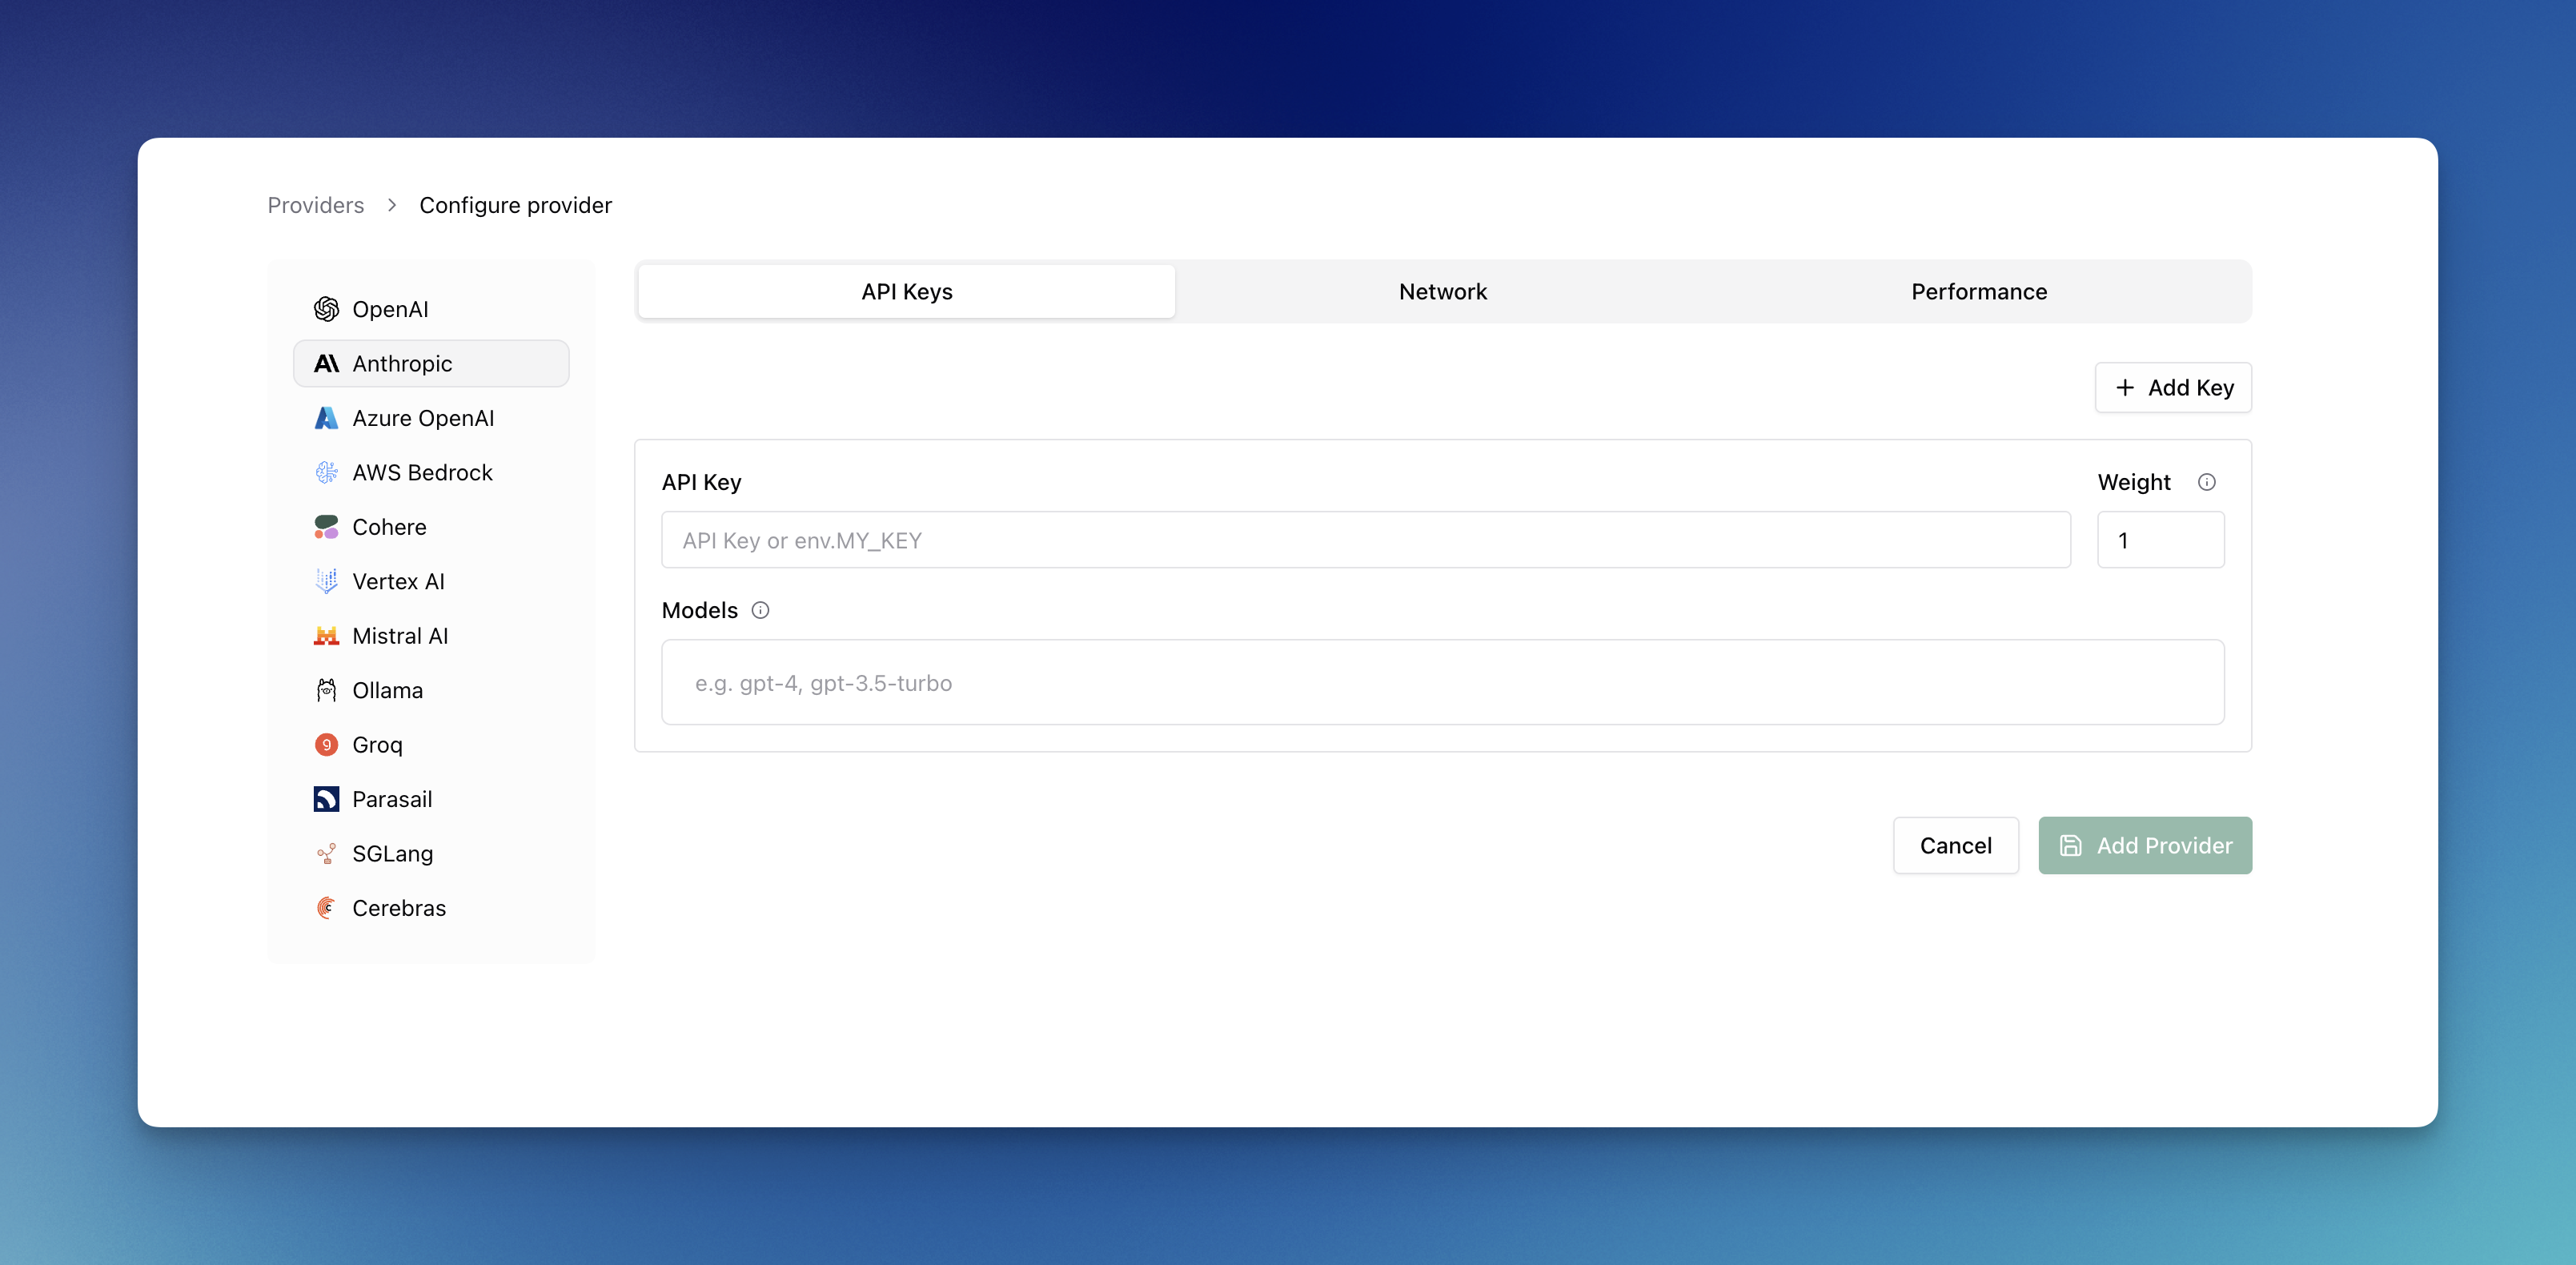The width and height of the screenshot is (2576, 1265).
Task: Click the Add Key button
Action: (x=2173, y=387)
